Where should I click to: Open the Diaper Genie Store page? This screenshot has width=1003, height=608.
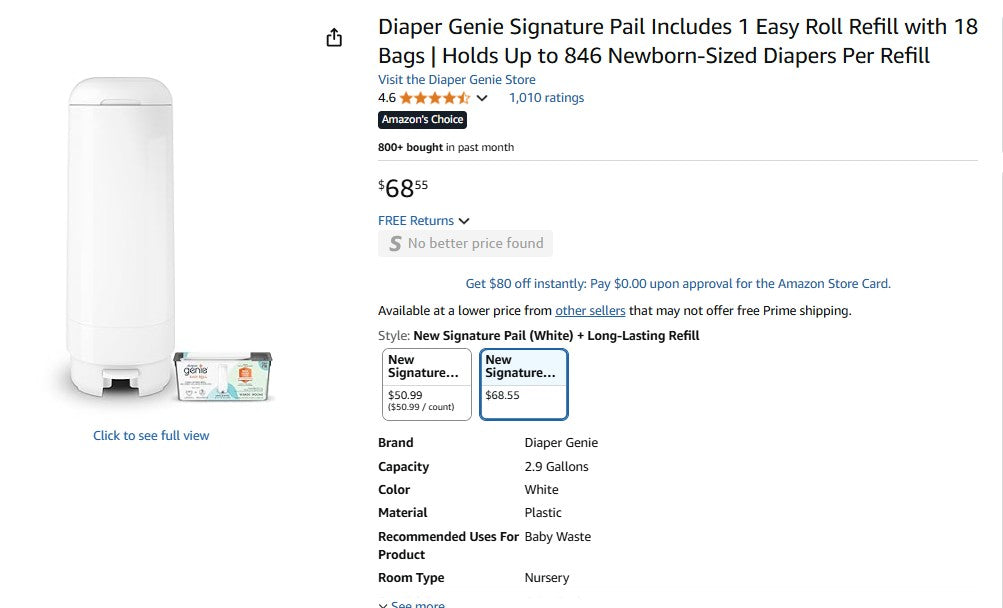(x=456, y=79)
